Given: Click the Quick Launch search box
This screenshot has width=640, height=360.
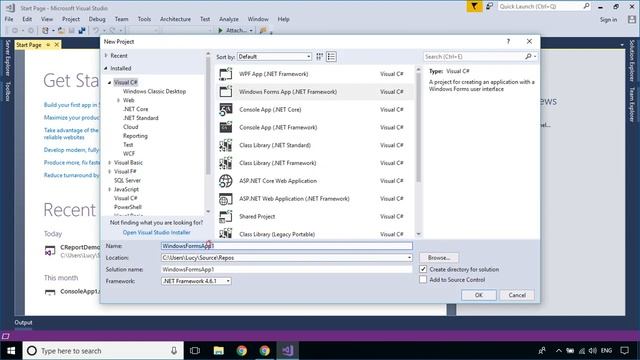Looking at the screenshot, I should click(540, 6).
